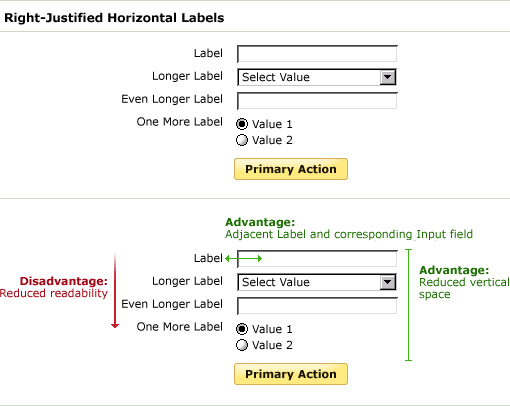Screen dimensions: 510x406
Task: Focus 'Even Longer Label' field in upper form
Action: (317, 101)
